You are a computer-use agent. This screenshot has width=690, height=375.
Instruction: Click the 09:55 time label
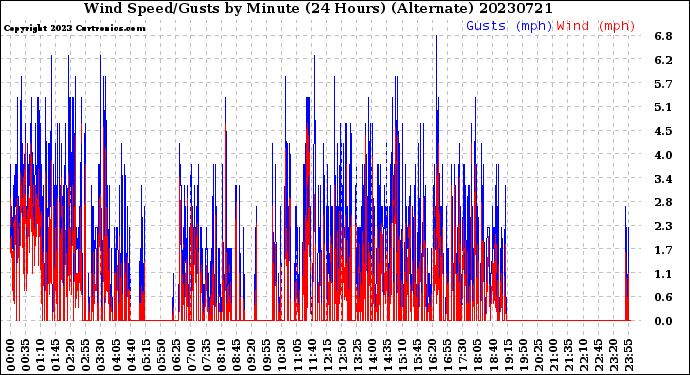point(267,355)
